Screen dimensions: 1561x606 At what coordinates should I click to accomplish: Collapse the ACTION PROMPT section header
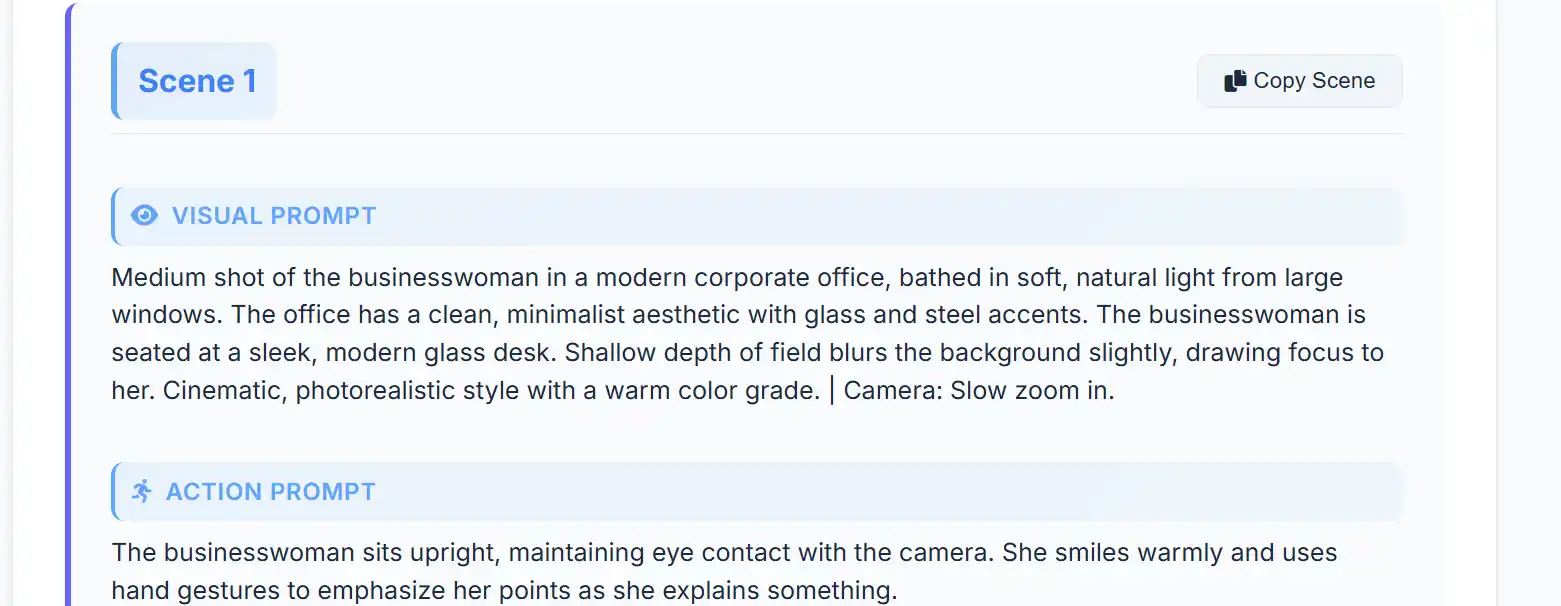(x=757, y=491)
